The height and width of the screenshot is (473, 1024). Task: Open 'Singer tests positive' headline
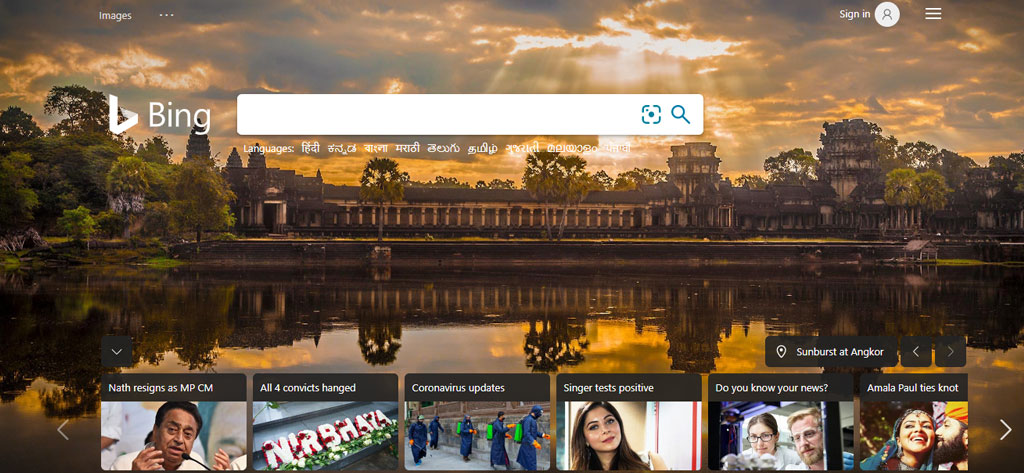point(609,387)
